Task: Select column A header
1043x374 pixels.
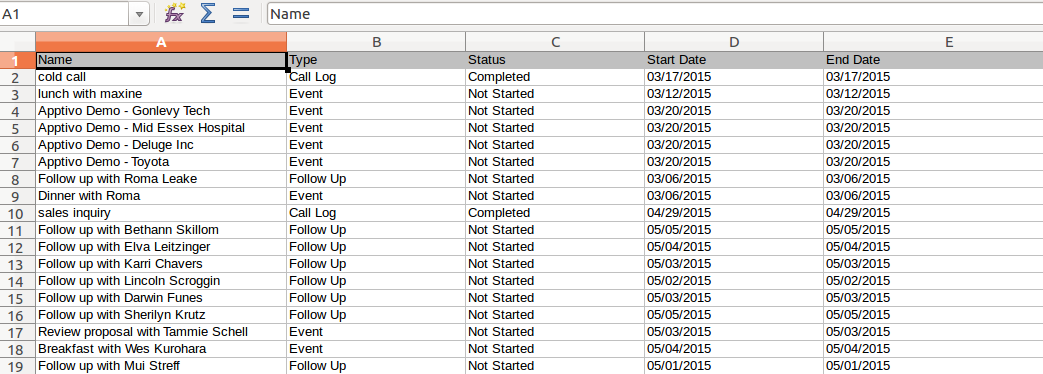Action: tap(161, 42)
